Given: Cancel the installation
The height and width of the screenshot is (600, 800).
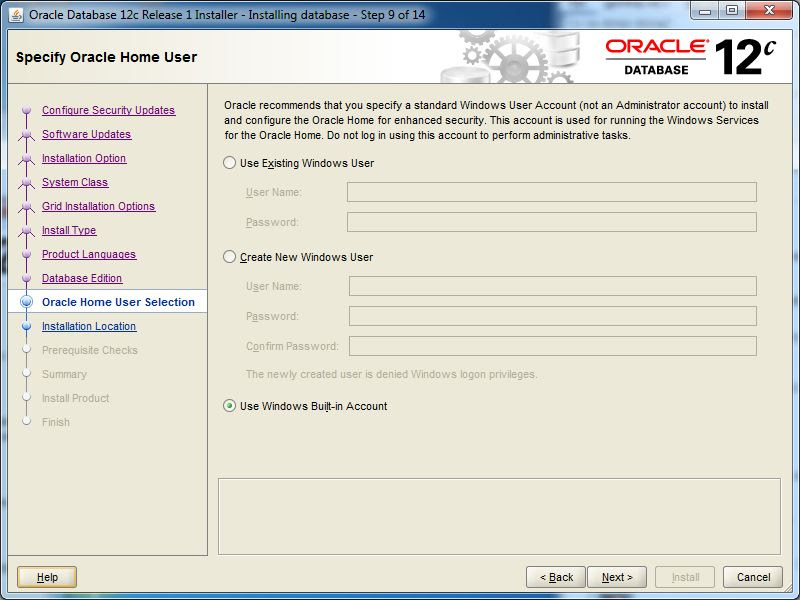Looking at the screenshot, I should 753,577.
